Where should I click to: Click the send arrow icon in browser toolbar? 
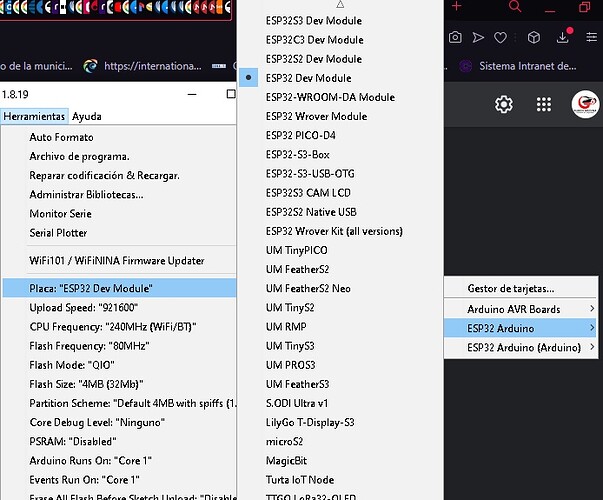(x=478, y=37)
